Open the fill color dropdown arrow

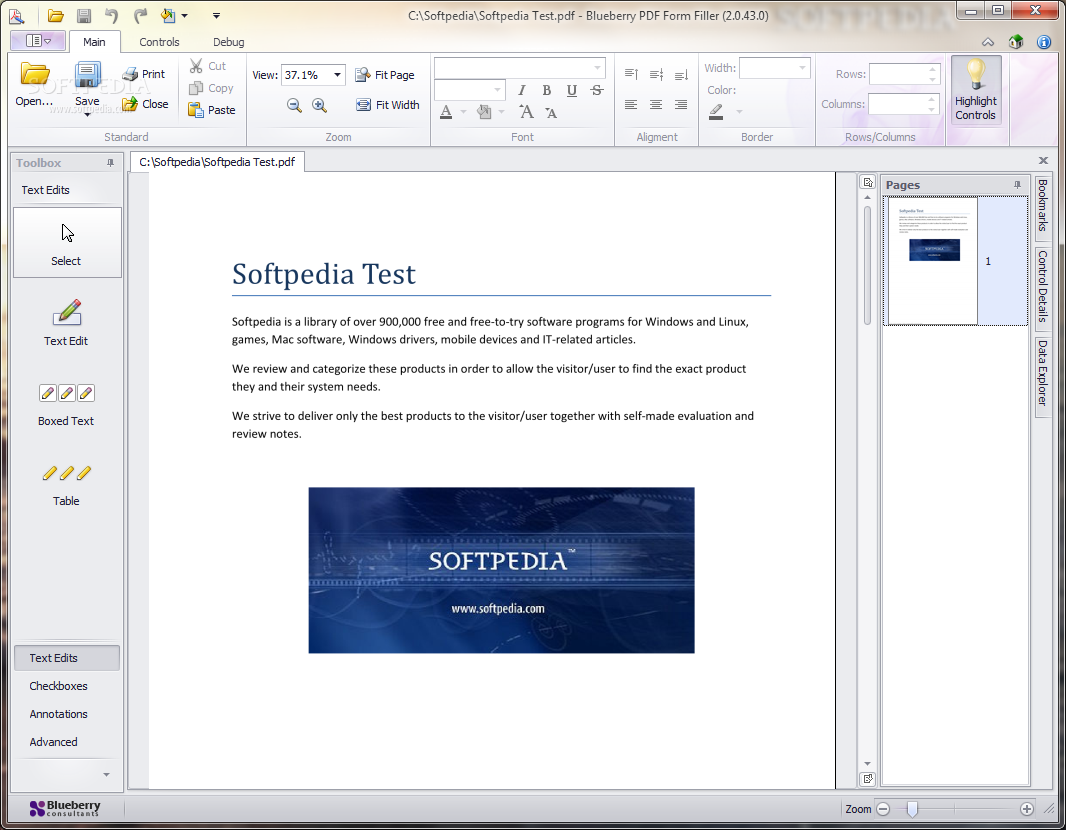[x=502, y=111]
